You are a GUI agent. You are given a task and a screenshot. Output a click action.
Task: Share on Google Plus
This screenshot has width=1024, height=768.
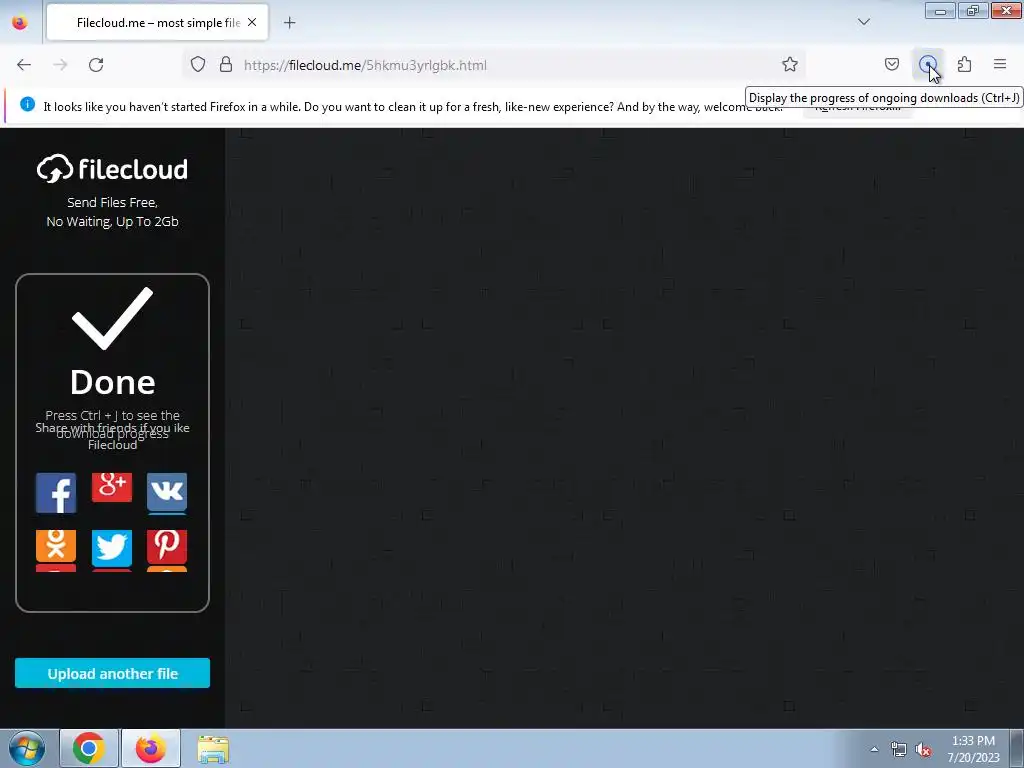point(112,488)
